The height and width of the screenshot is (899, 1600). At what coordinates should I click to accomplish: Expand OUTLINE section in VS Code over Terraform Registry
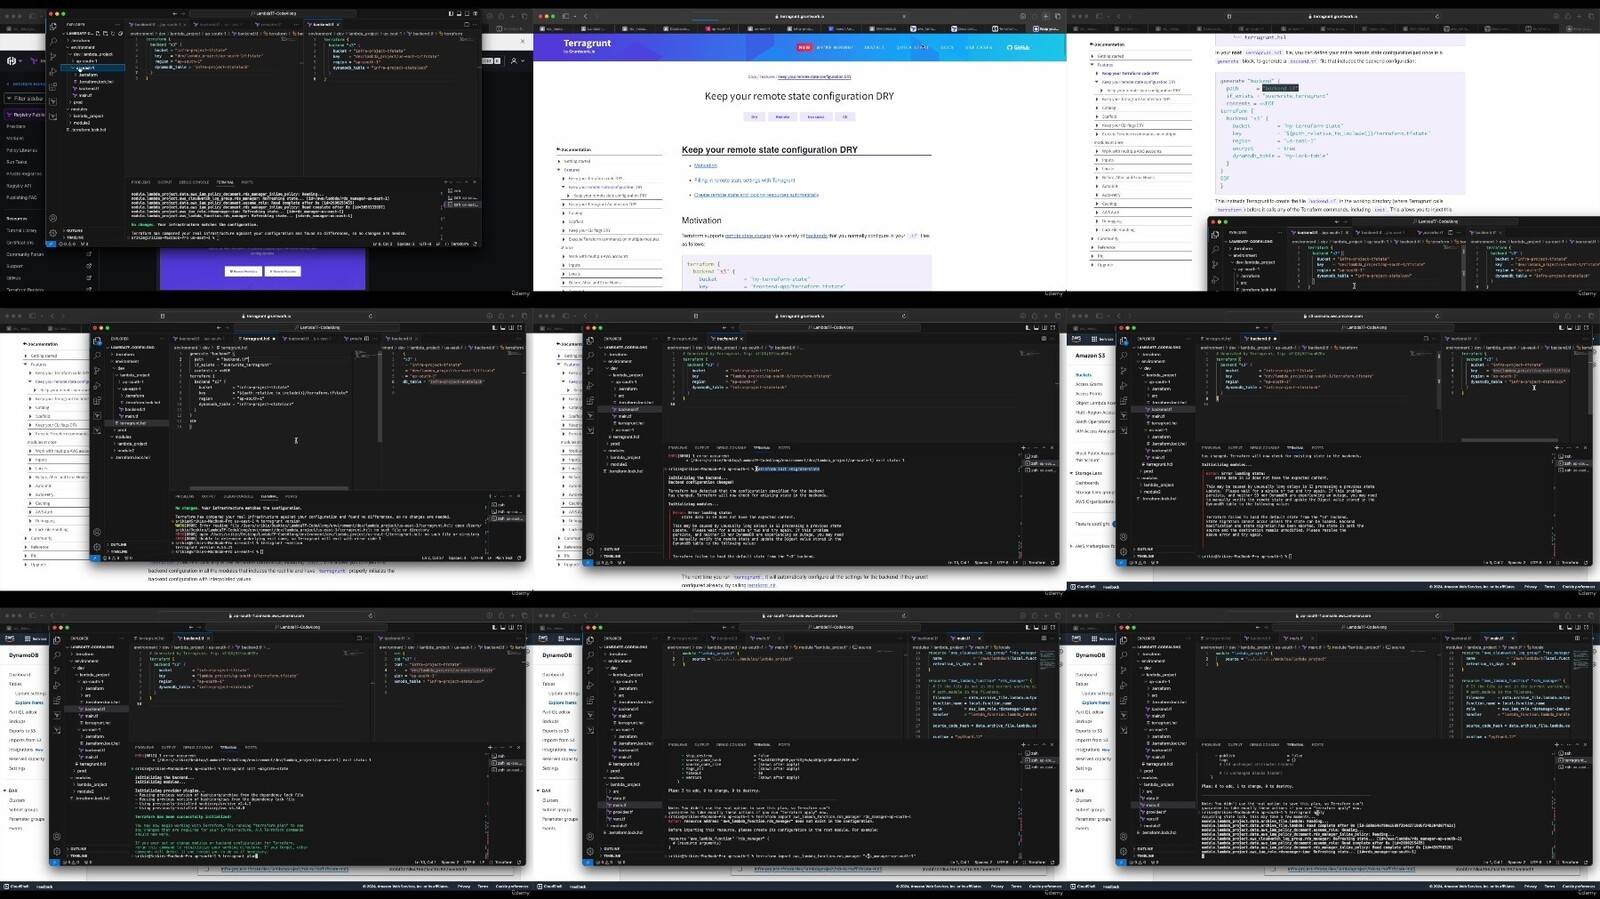pyautogui.click(x=75, y=231)
